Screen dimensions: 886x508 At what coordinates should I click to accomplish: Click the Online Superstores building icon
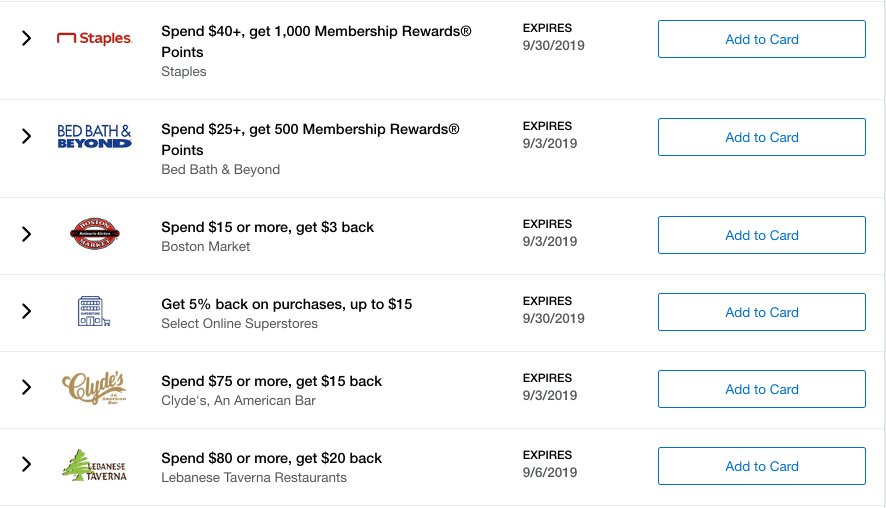(x=93, y=311)
